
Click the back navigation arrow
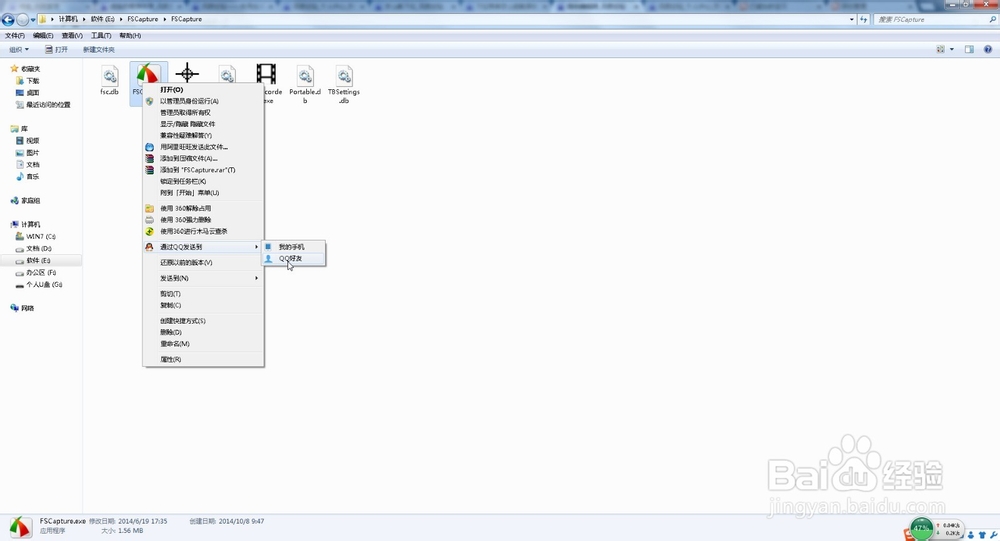[8, 19]
